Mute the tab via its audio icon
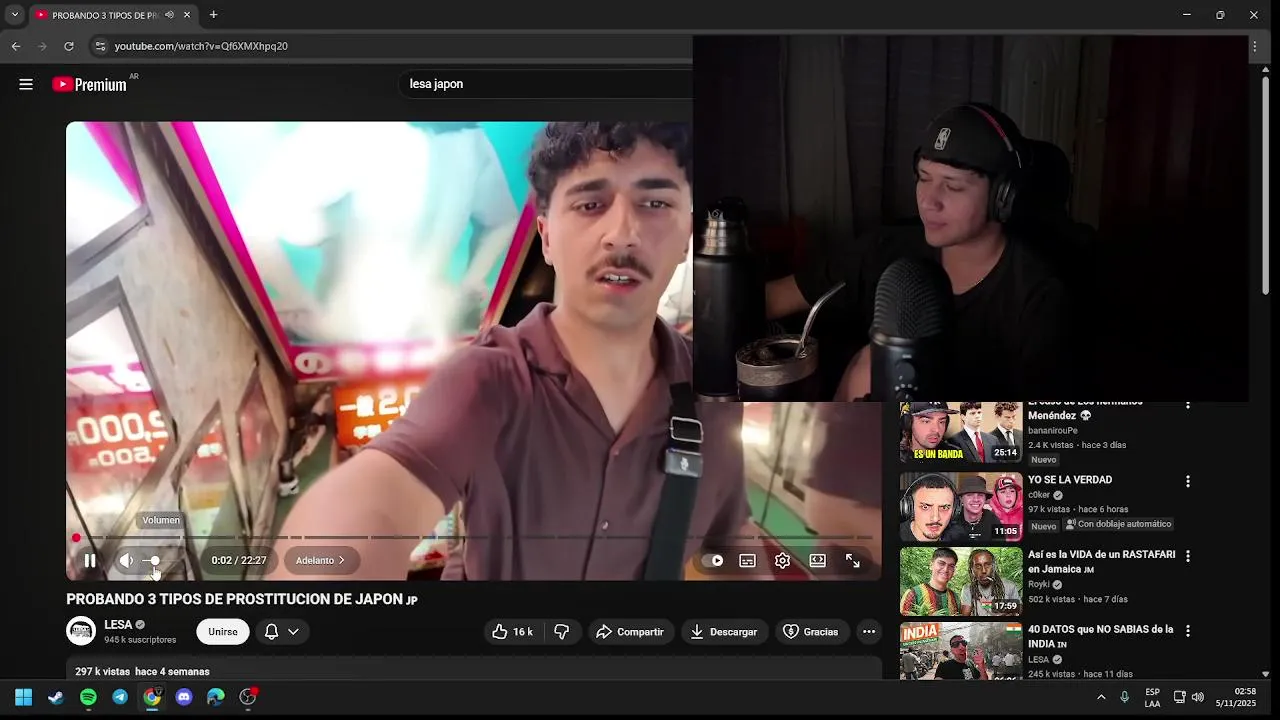The width and height of the screenshot is (1280, 720). click(169, 15)
